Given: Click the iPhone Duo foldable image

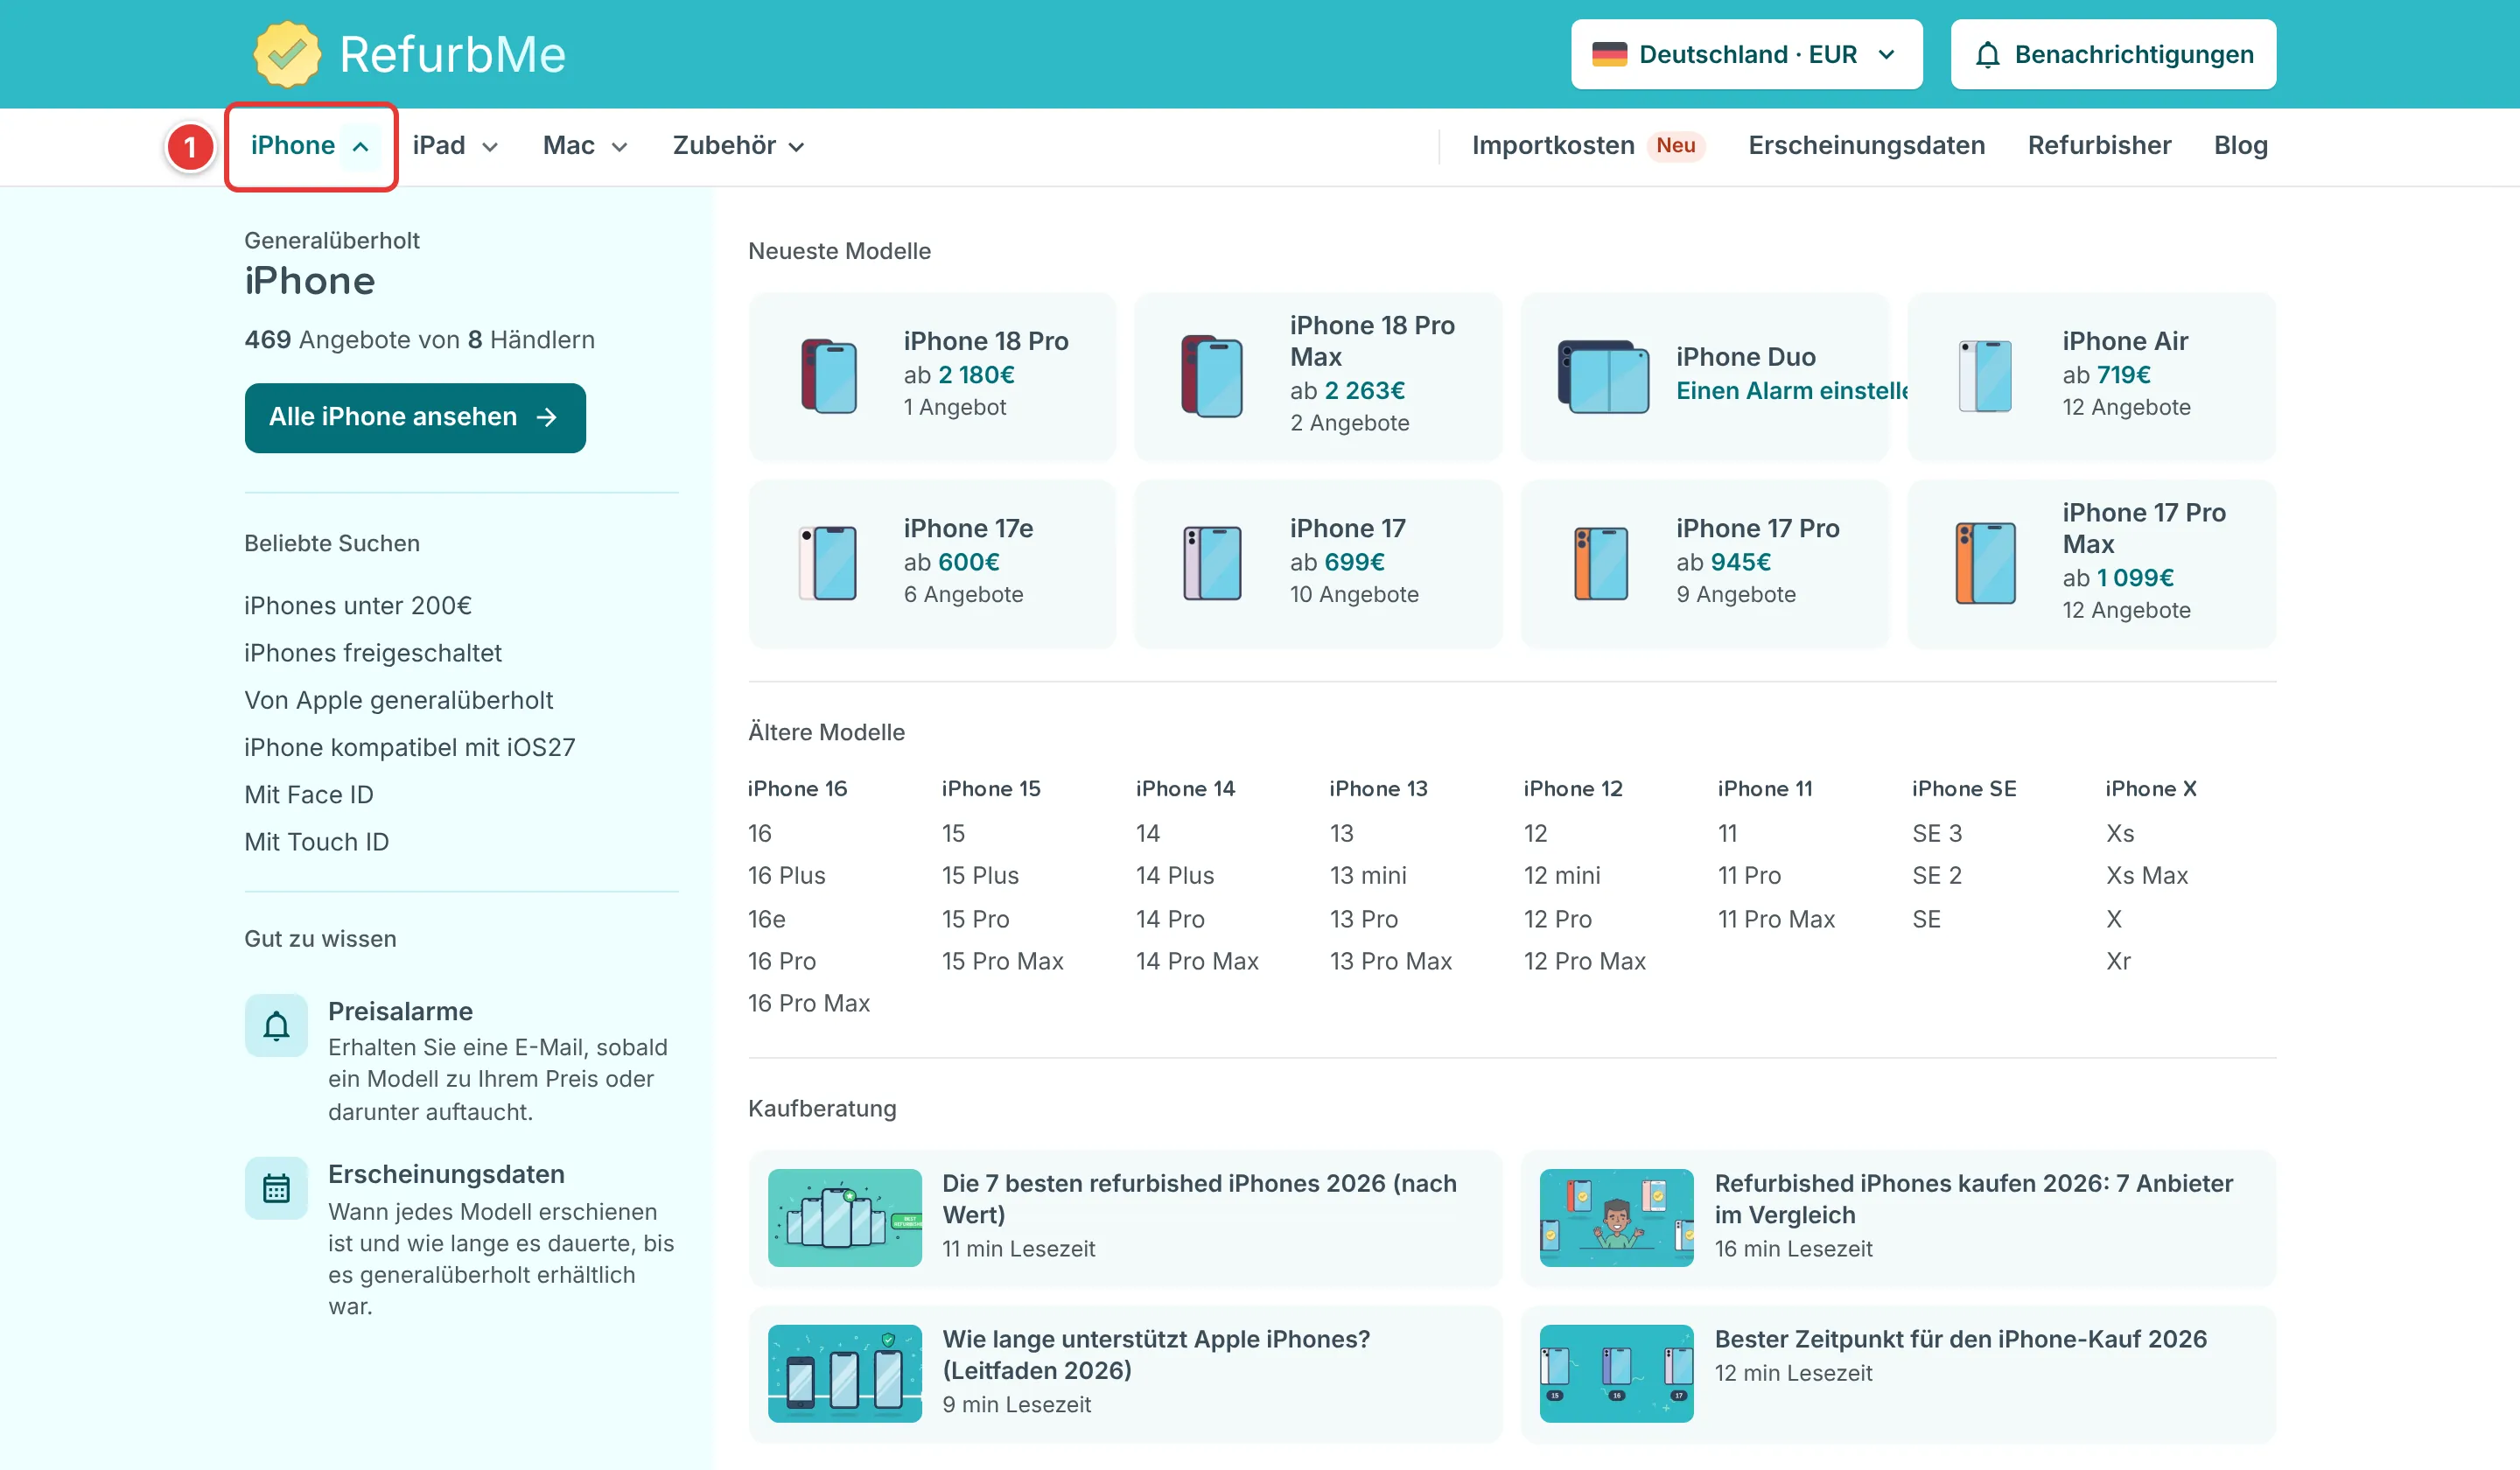Looking at the screenshot, I should pos(1603,376).
